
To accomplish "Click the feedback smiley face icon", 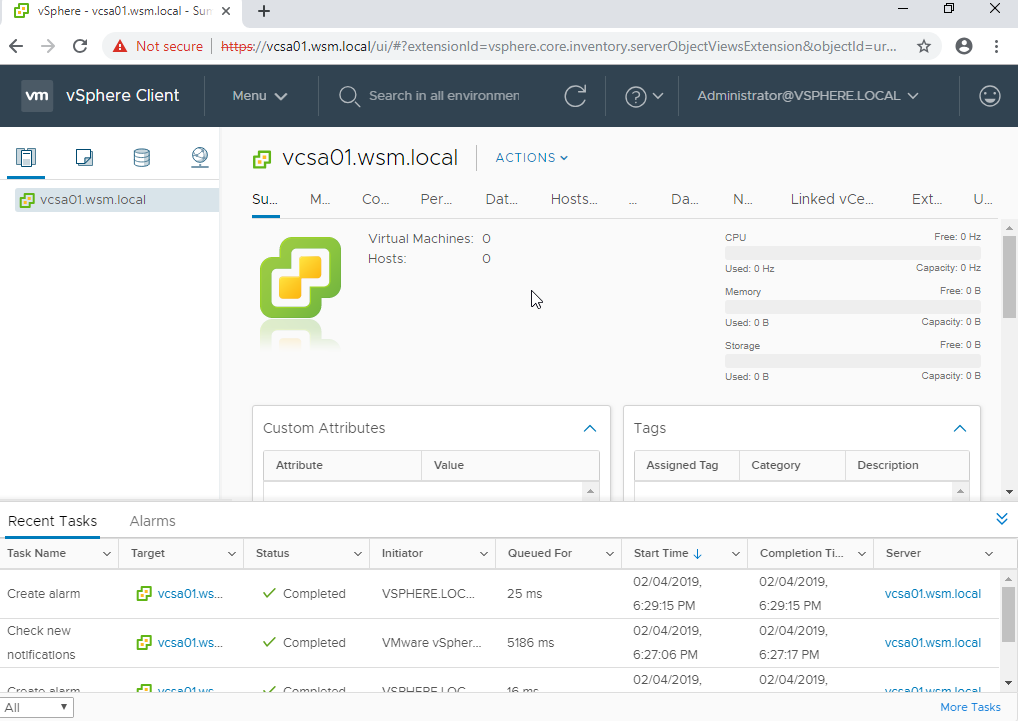I will tap(989, 96).
